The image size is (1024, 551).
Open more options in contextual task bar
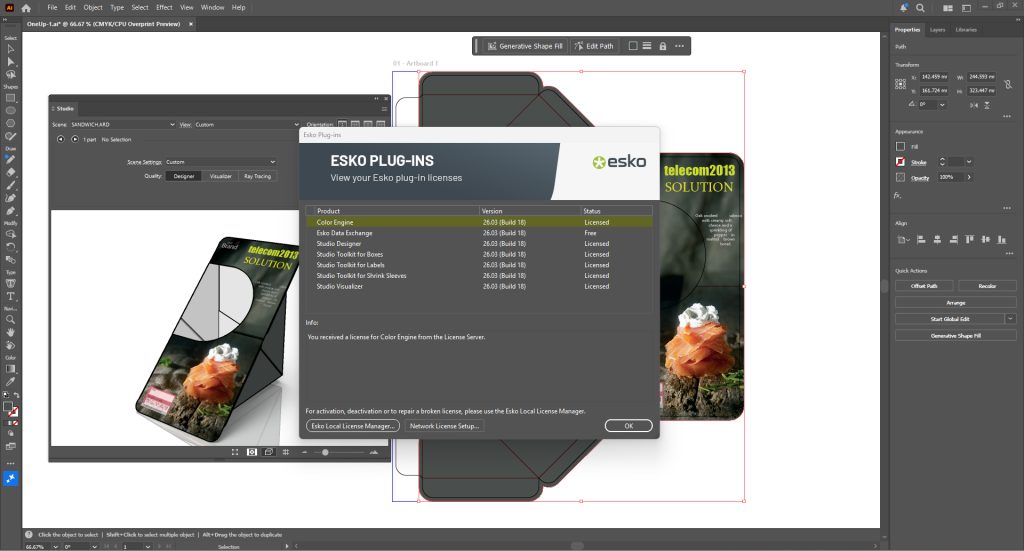[x=679, y=46]
